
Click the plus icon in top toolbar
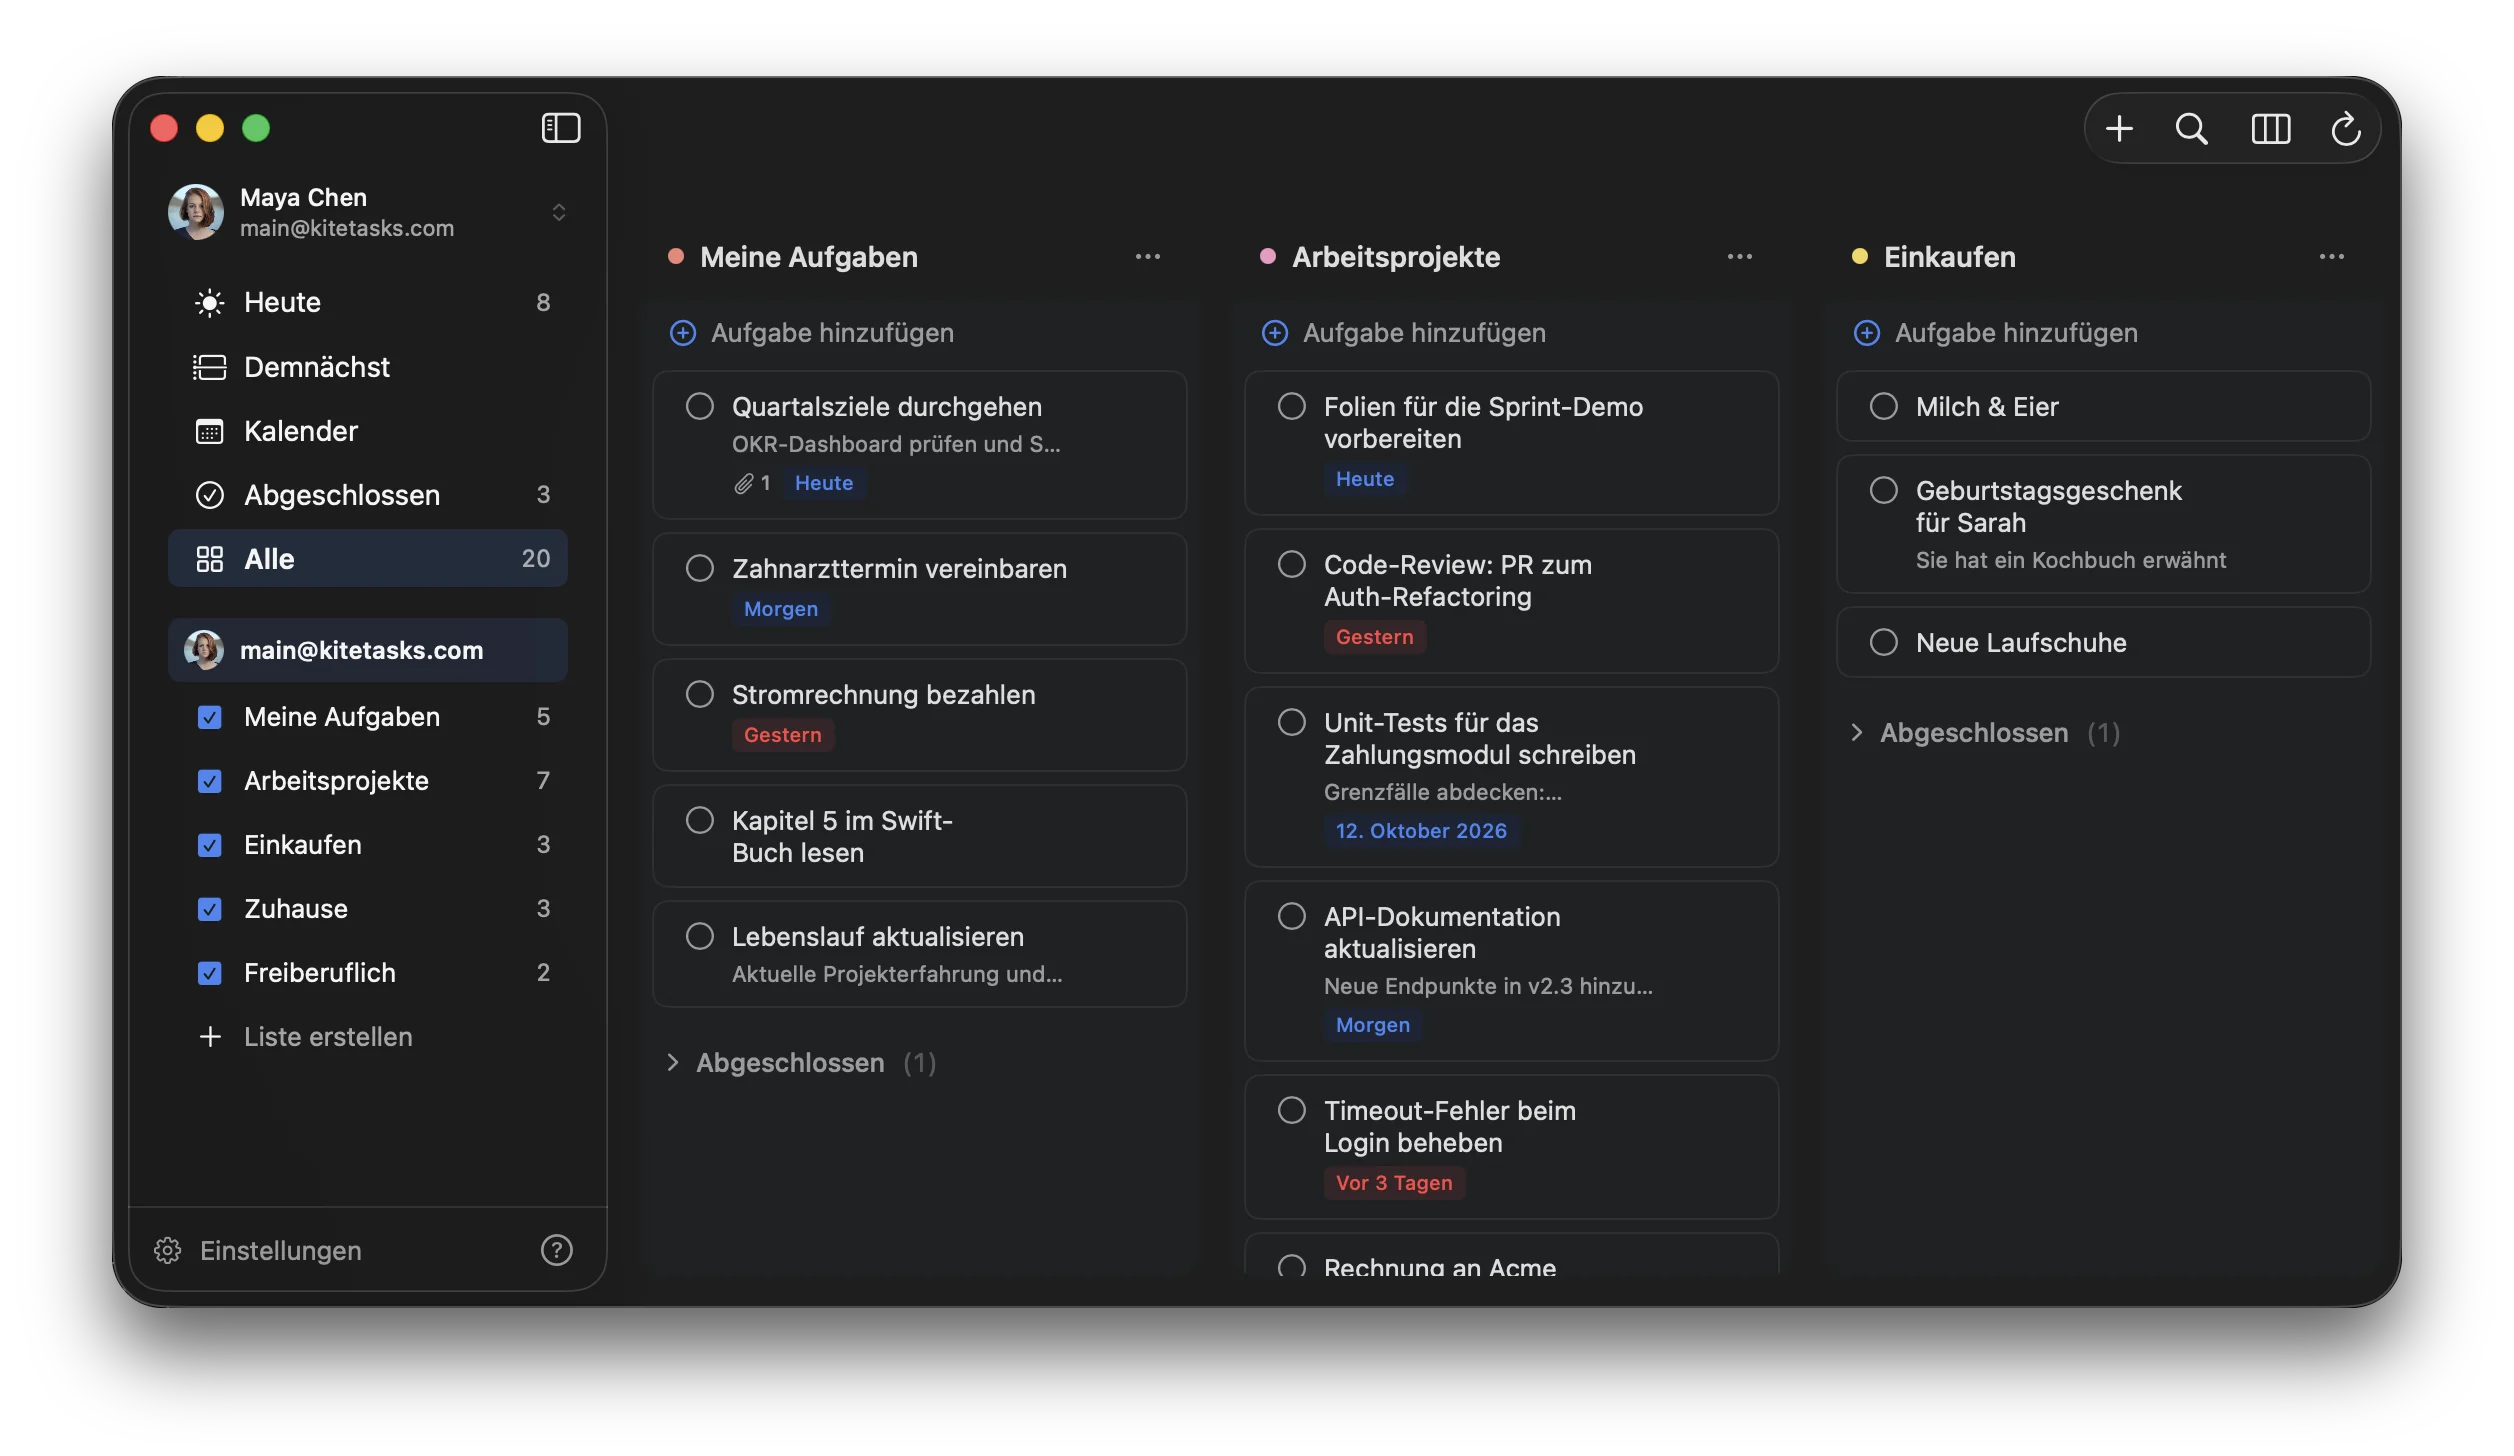point(2118,128)
